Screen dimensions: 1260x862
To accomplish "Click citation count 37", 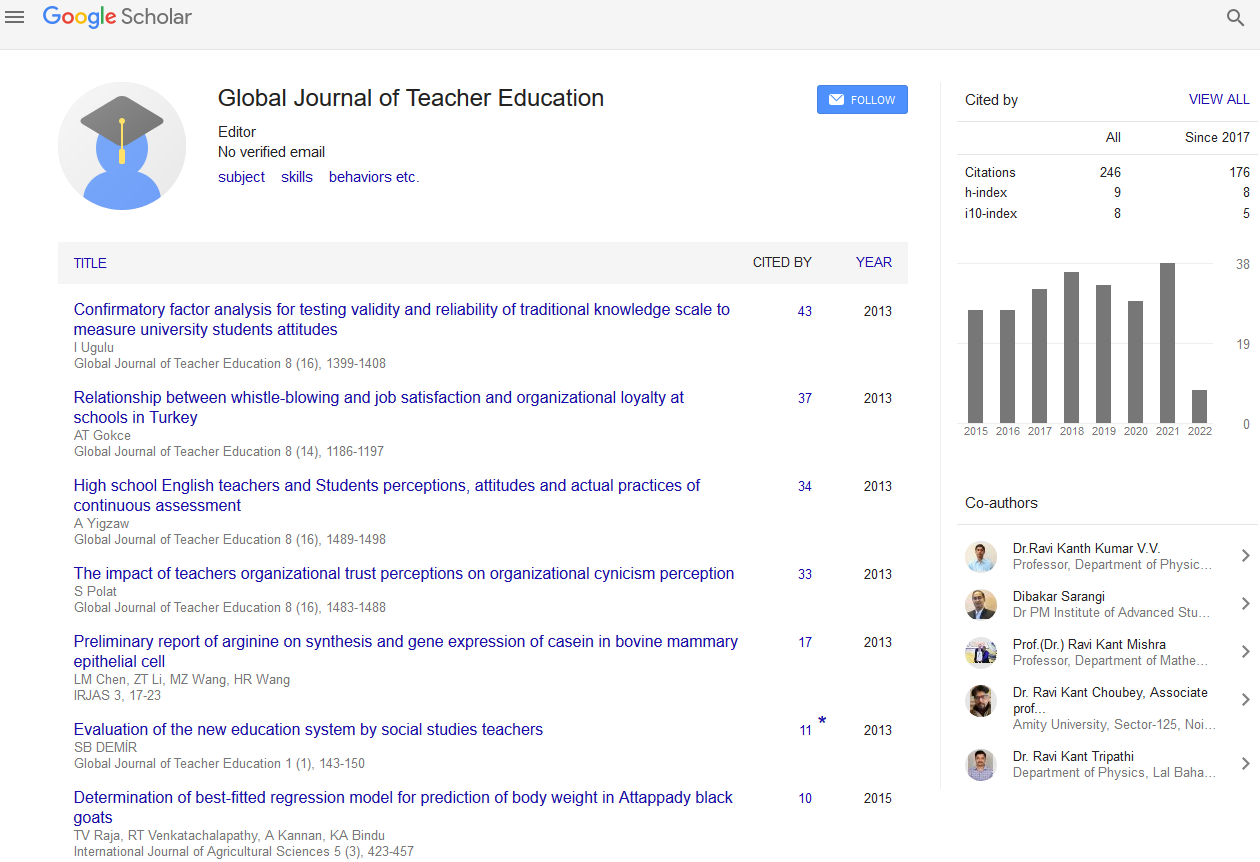I will [x=805, y=398].
